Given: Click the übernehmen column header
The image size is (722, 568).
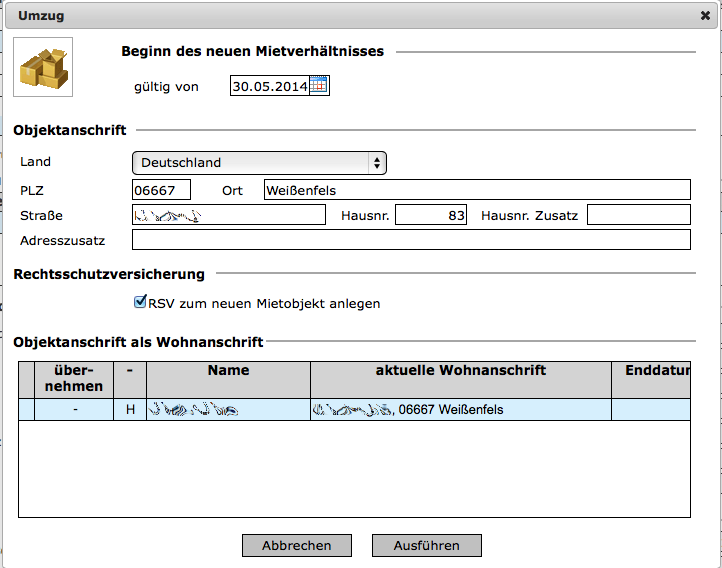Looking at the screenshot, I should [x=75, y=378].
